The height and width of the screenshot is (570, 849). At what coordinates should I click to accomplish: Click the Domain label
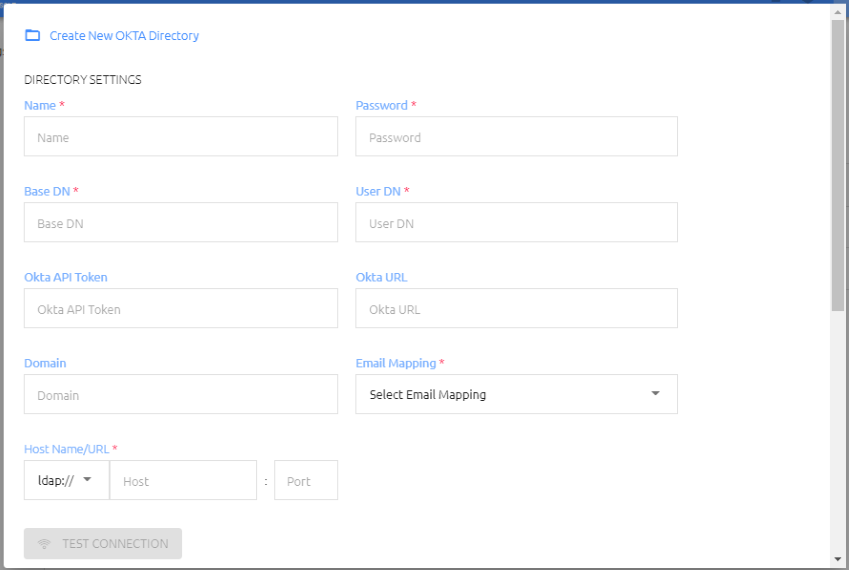pos(45,363)
